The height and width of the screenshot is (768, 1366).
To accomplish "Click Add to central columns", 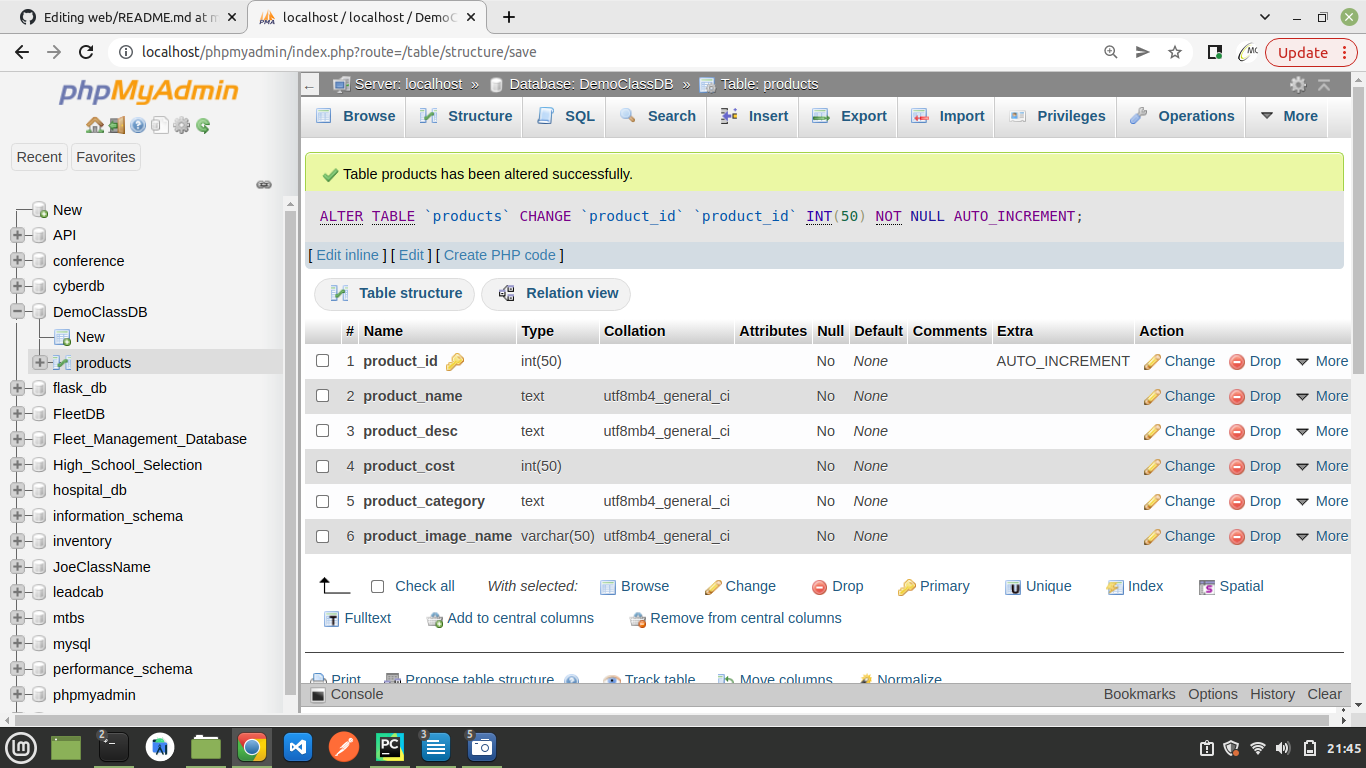I will pos(510,619).
